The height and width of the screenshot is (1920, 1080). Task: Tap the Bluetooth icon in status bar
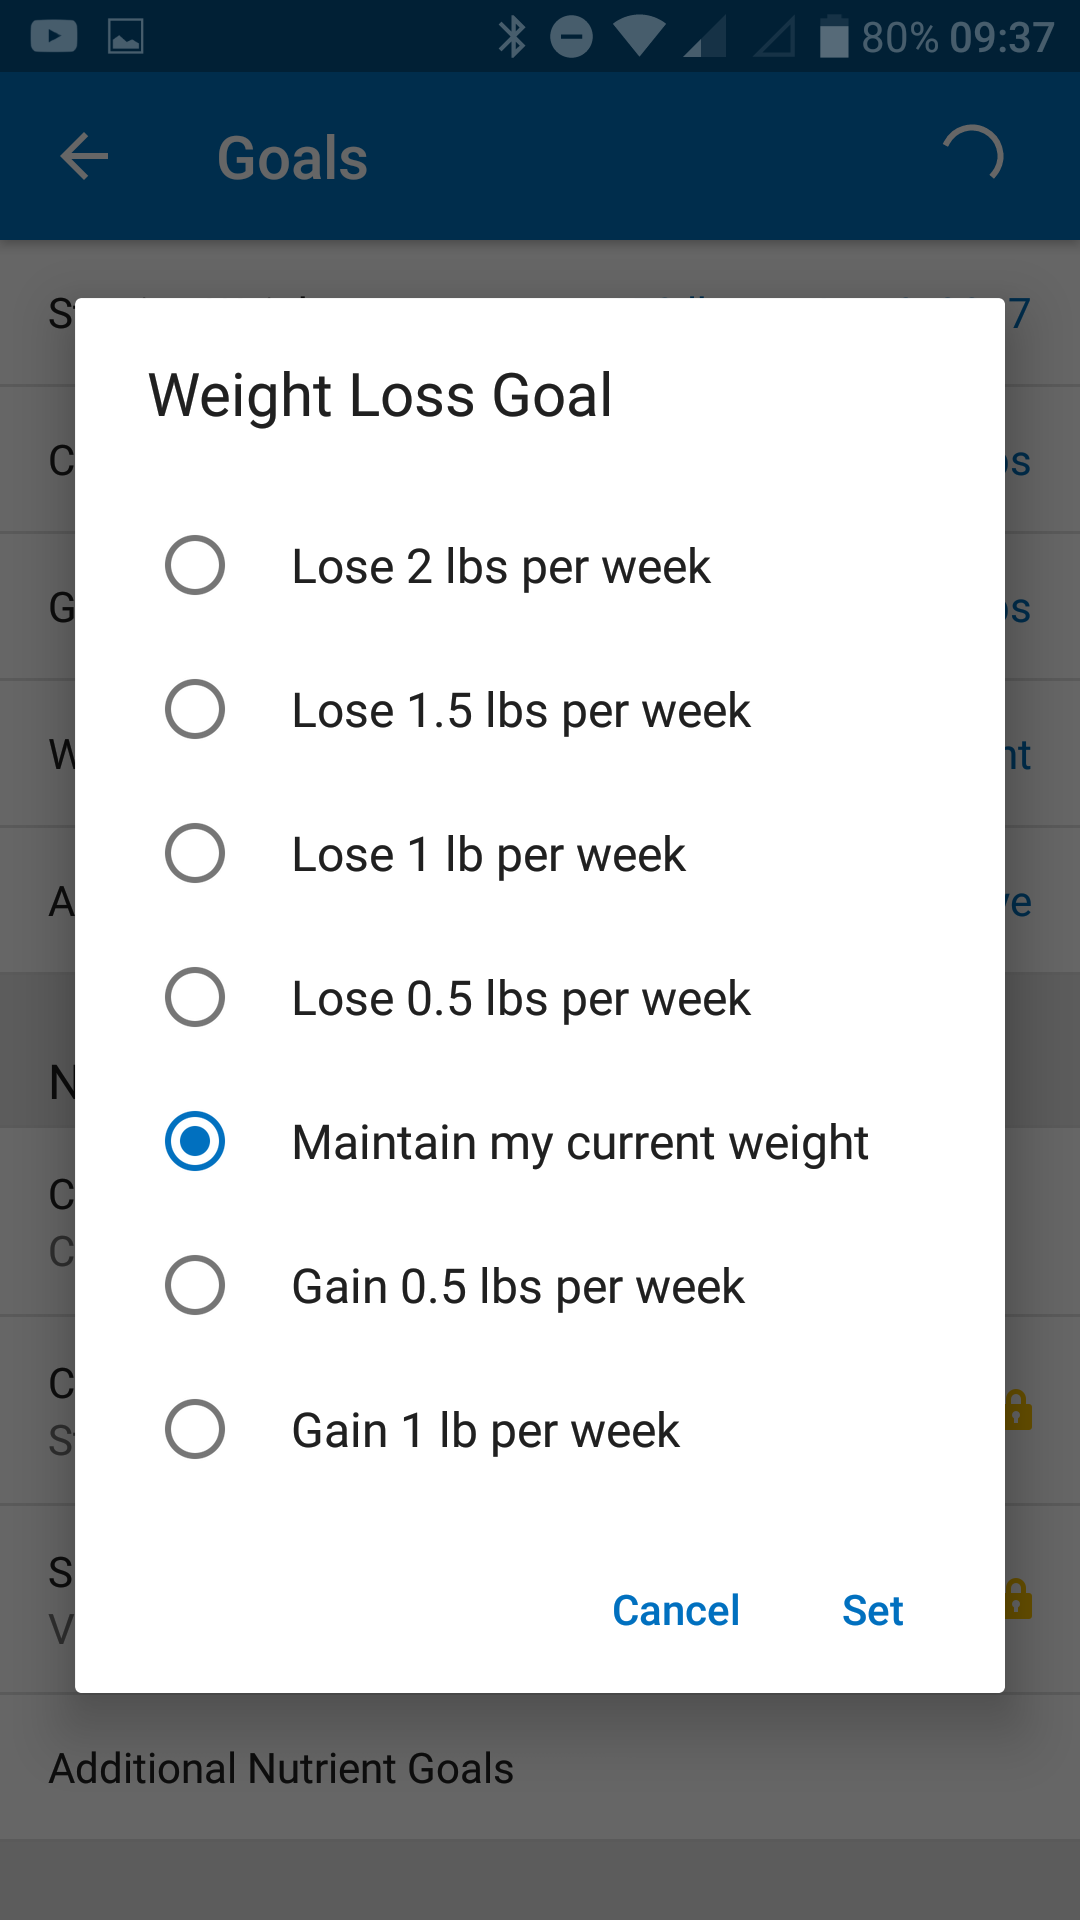(x=512, y=38)
